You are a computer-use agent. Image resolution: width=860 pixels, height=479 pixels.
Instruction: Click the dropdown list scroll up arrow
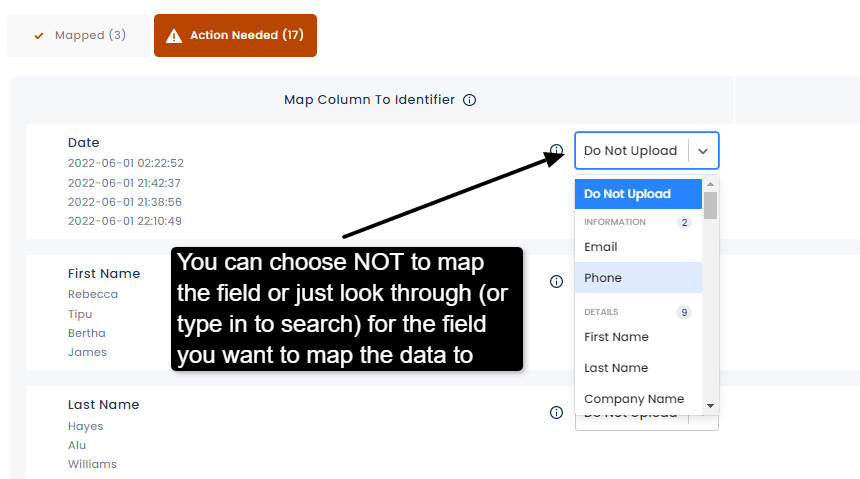point(710,184)
